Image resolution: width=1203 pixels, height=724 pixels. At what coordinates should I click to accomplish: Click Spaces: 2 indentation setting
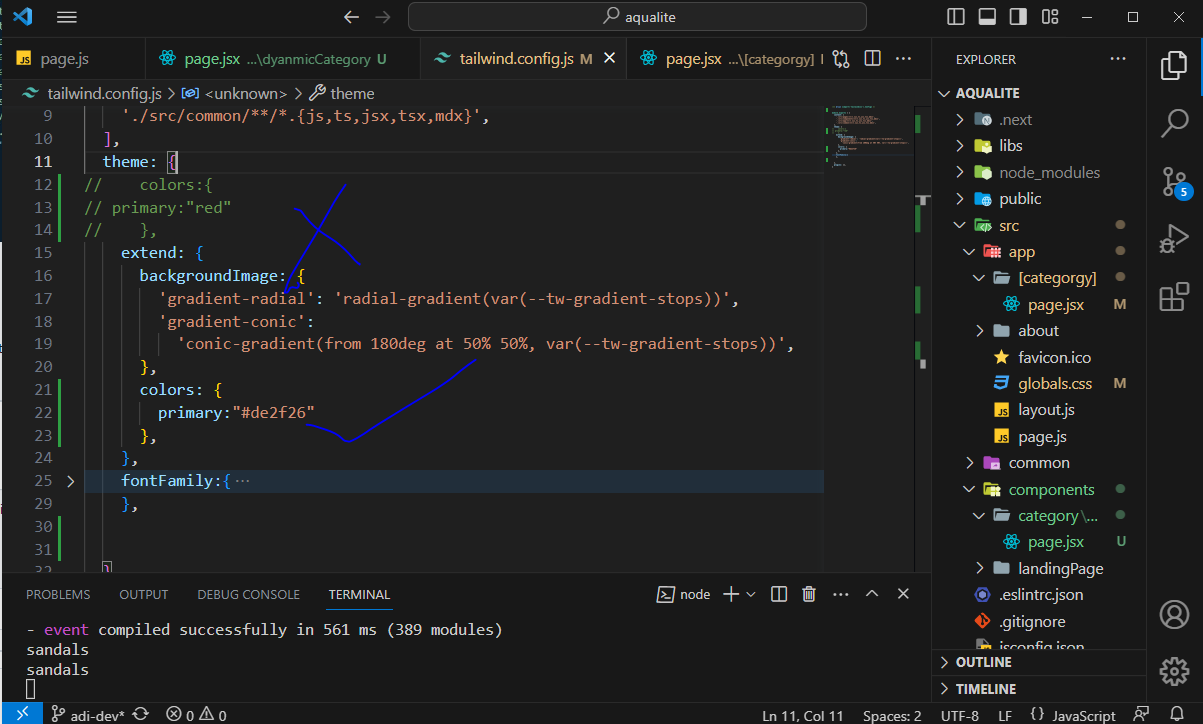click(x=892, y=715)
